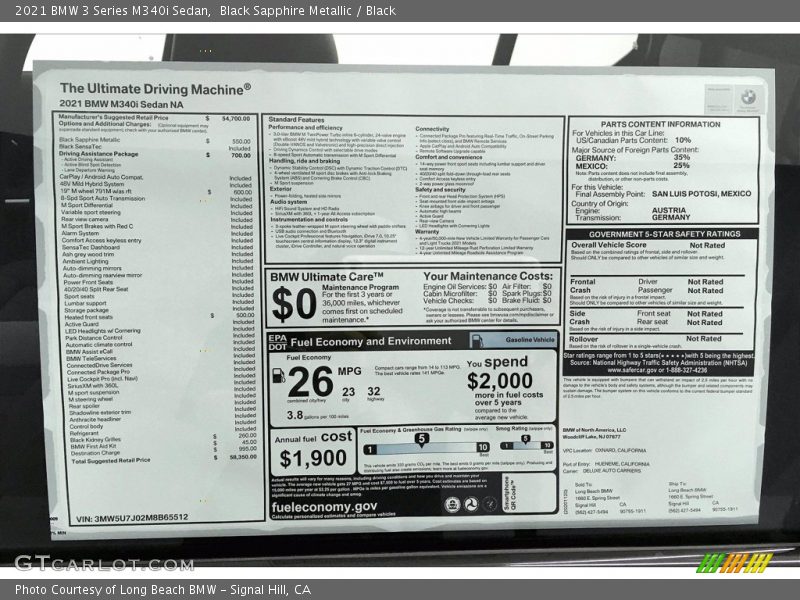This screenshot has height=600, width=800.
Task: Click 'Overall Vehicle Score' row
Action: click(x=648, y=245)
